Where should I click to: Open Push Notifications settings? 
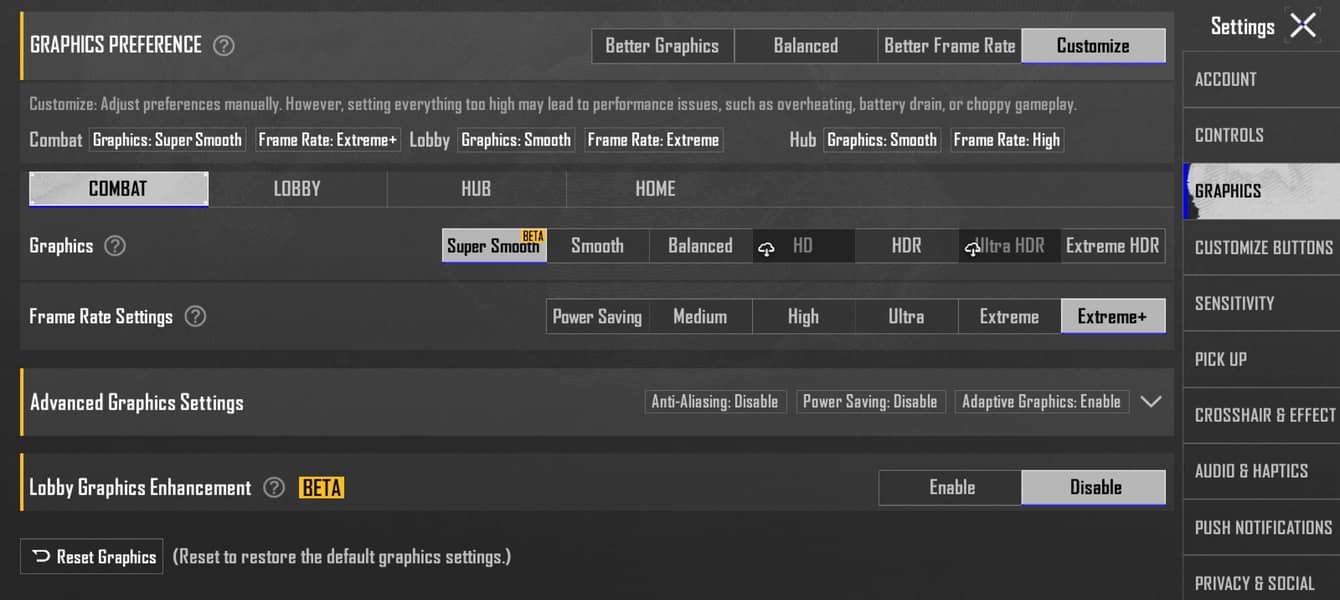pyautogui.click(x=1261, y=528)
